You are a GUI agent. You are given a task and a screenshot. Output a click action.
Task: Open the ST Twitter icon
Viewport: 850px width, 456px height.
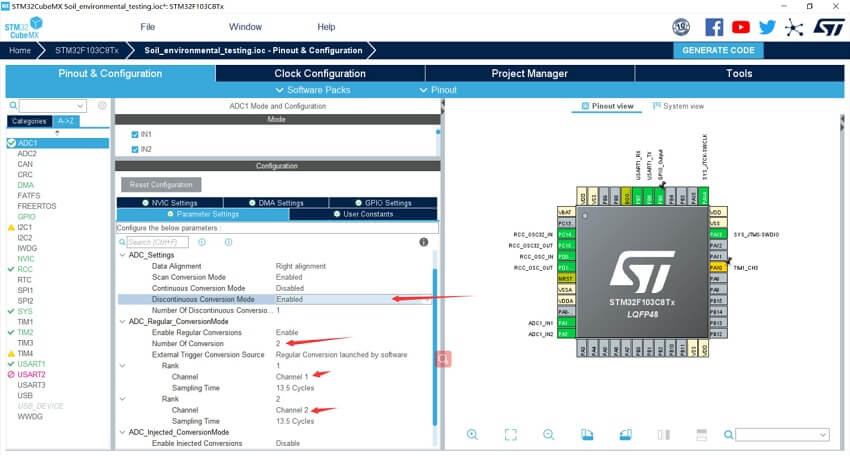[x=767, y=27]
